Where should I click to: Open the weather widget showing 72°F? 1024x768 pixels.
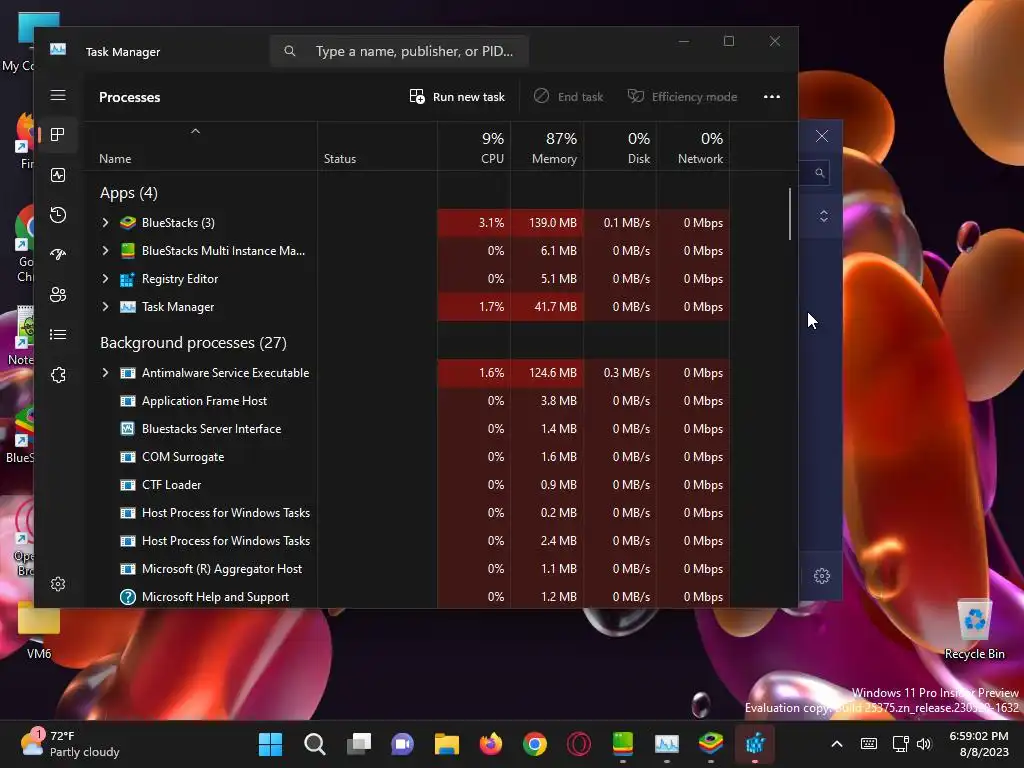click(x=70, y=744)
